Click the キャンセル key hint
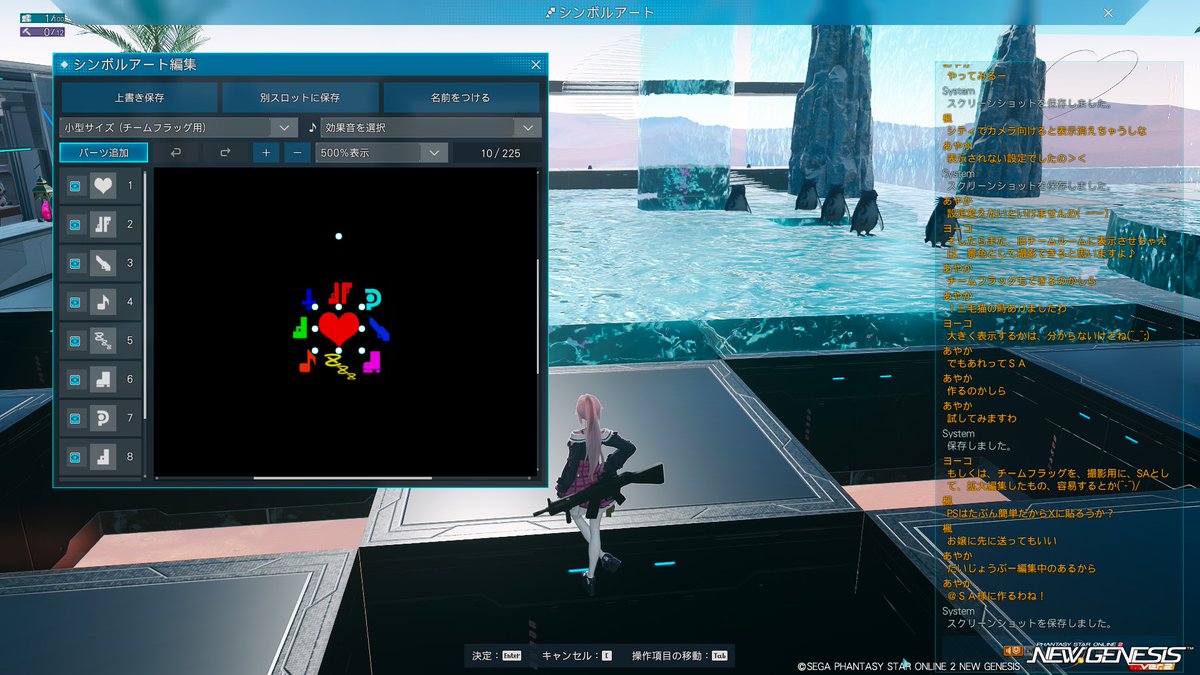The height and width of the screenshot is (675, 1200). coord(576,656)
